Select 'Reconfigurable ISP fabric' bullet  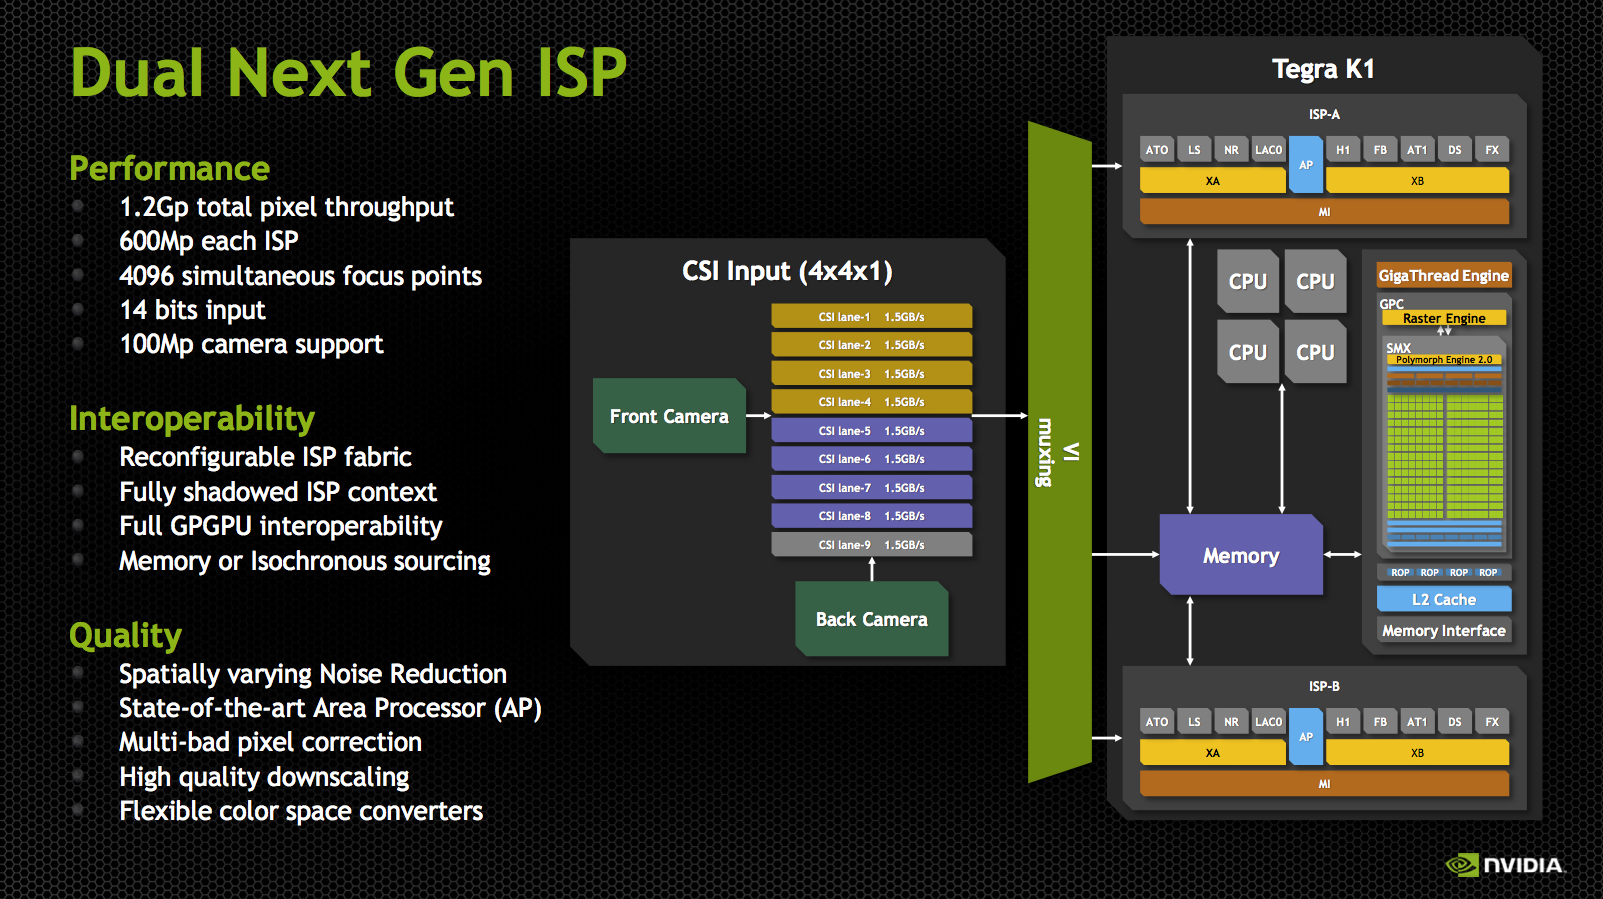point(265,457)
